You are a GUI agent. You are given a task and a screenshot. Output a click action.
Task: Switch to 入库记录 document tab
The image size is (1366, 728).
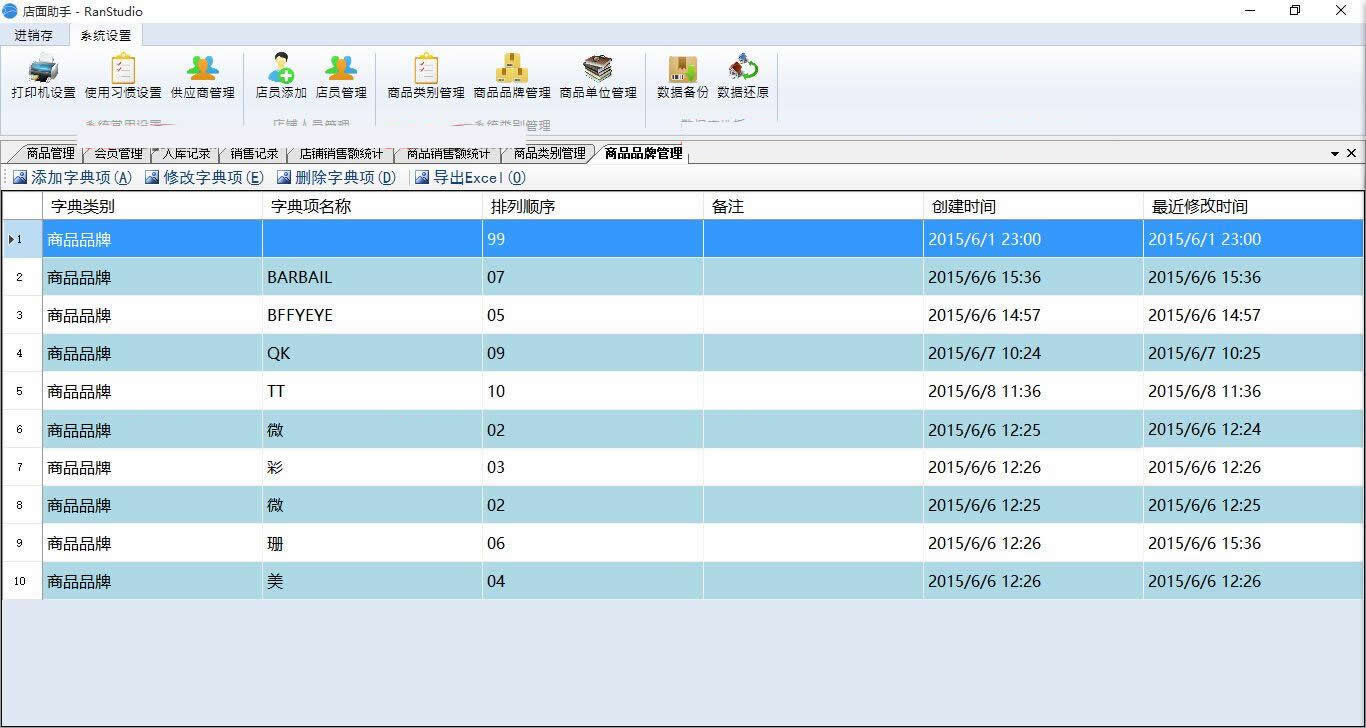(186, 154)
